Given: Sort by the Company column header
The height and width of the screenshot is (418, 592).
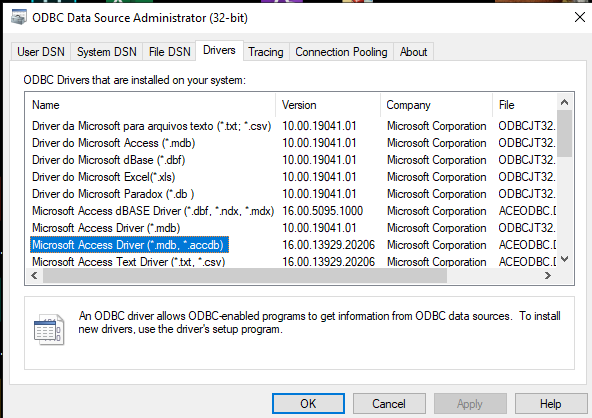Looking at the screenshot, I should [436, 105].
